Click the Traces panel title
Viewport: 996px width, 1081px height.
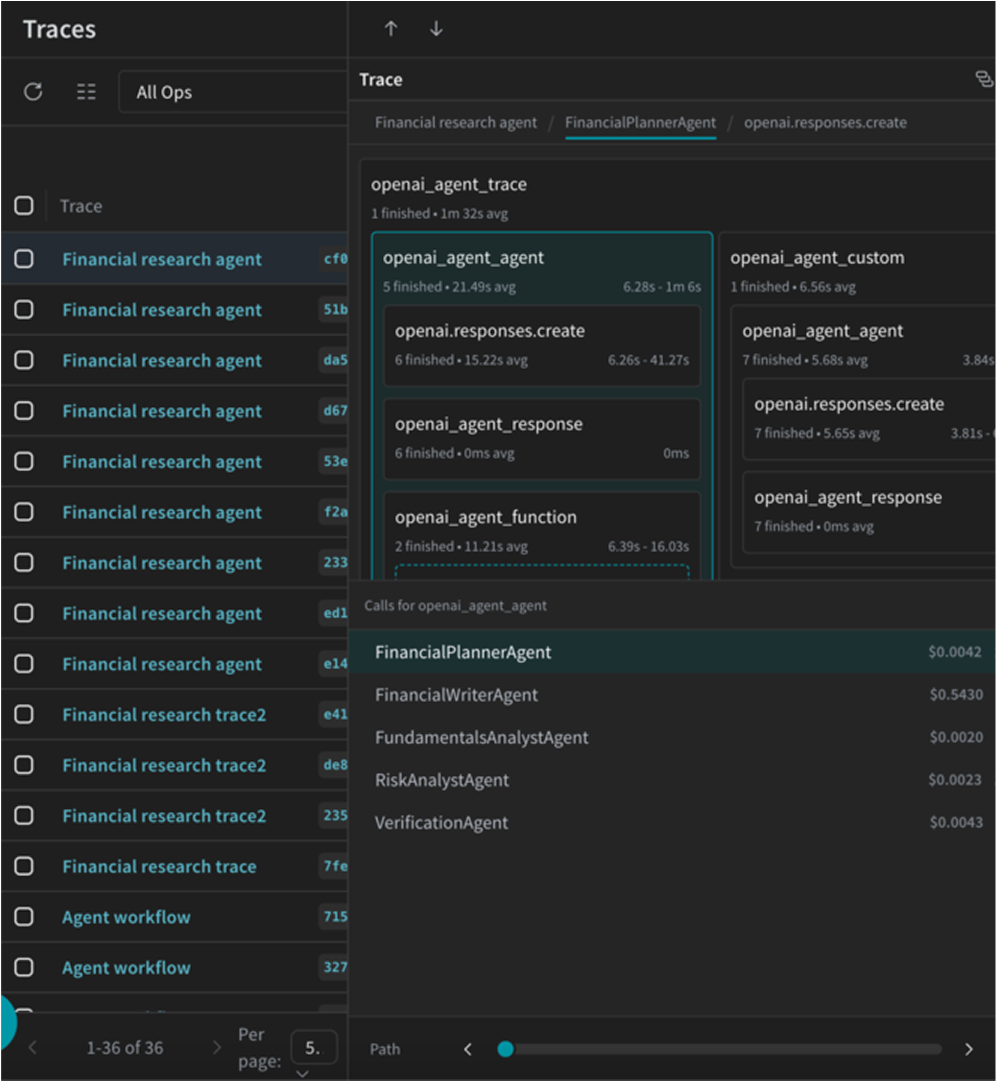59,30
